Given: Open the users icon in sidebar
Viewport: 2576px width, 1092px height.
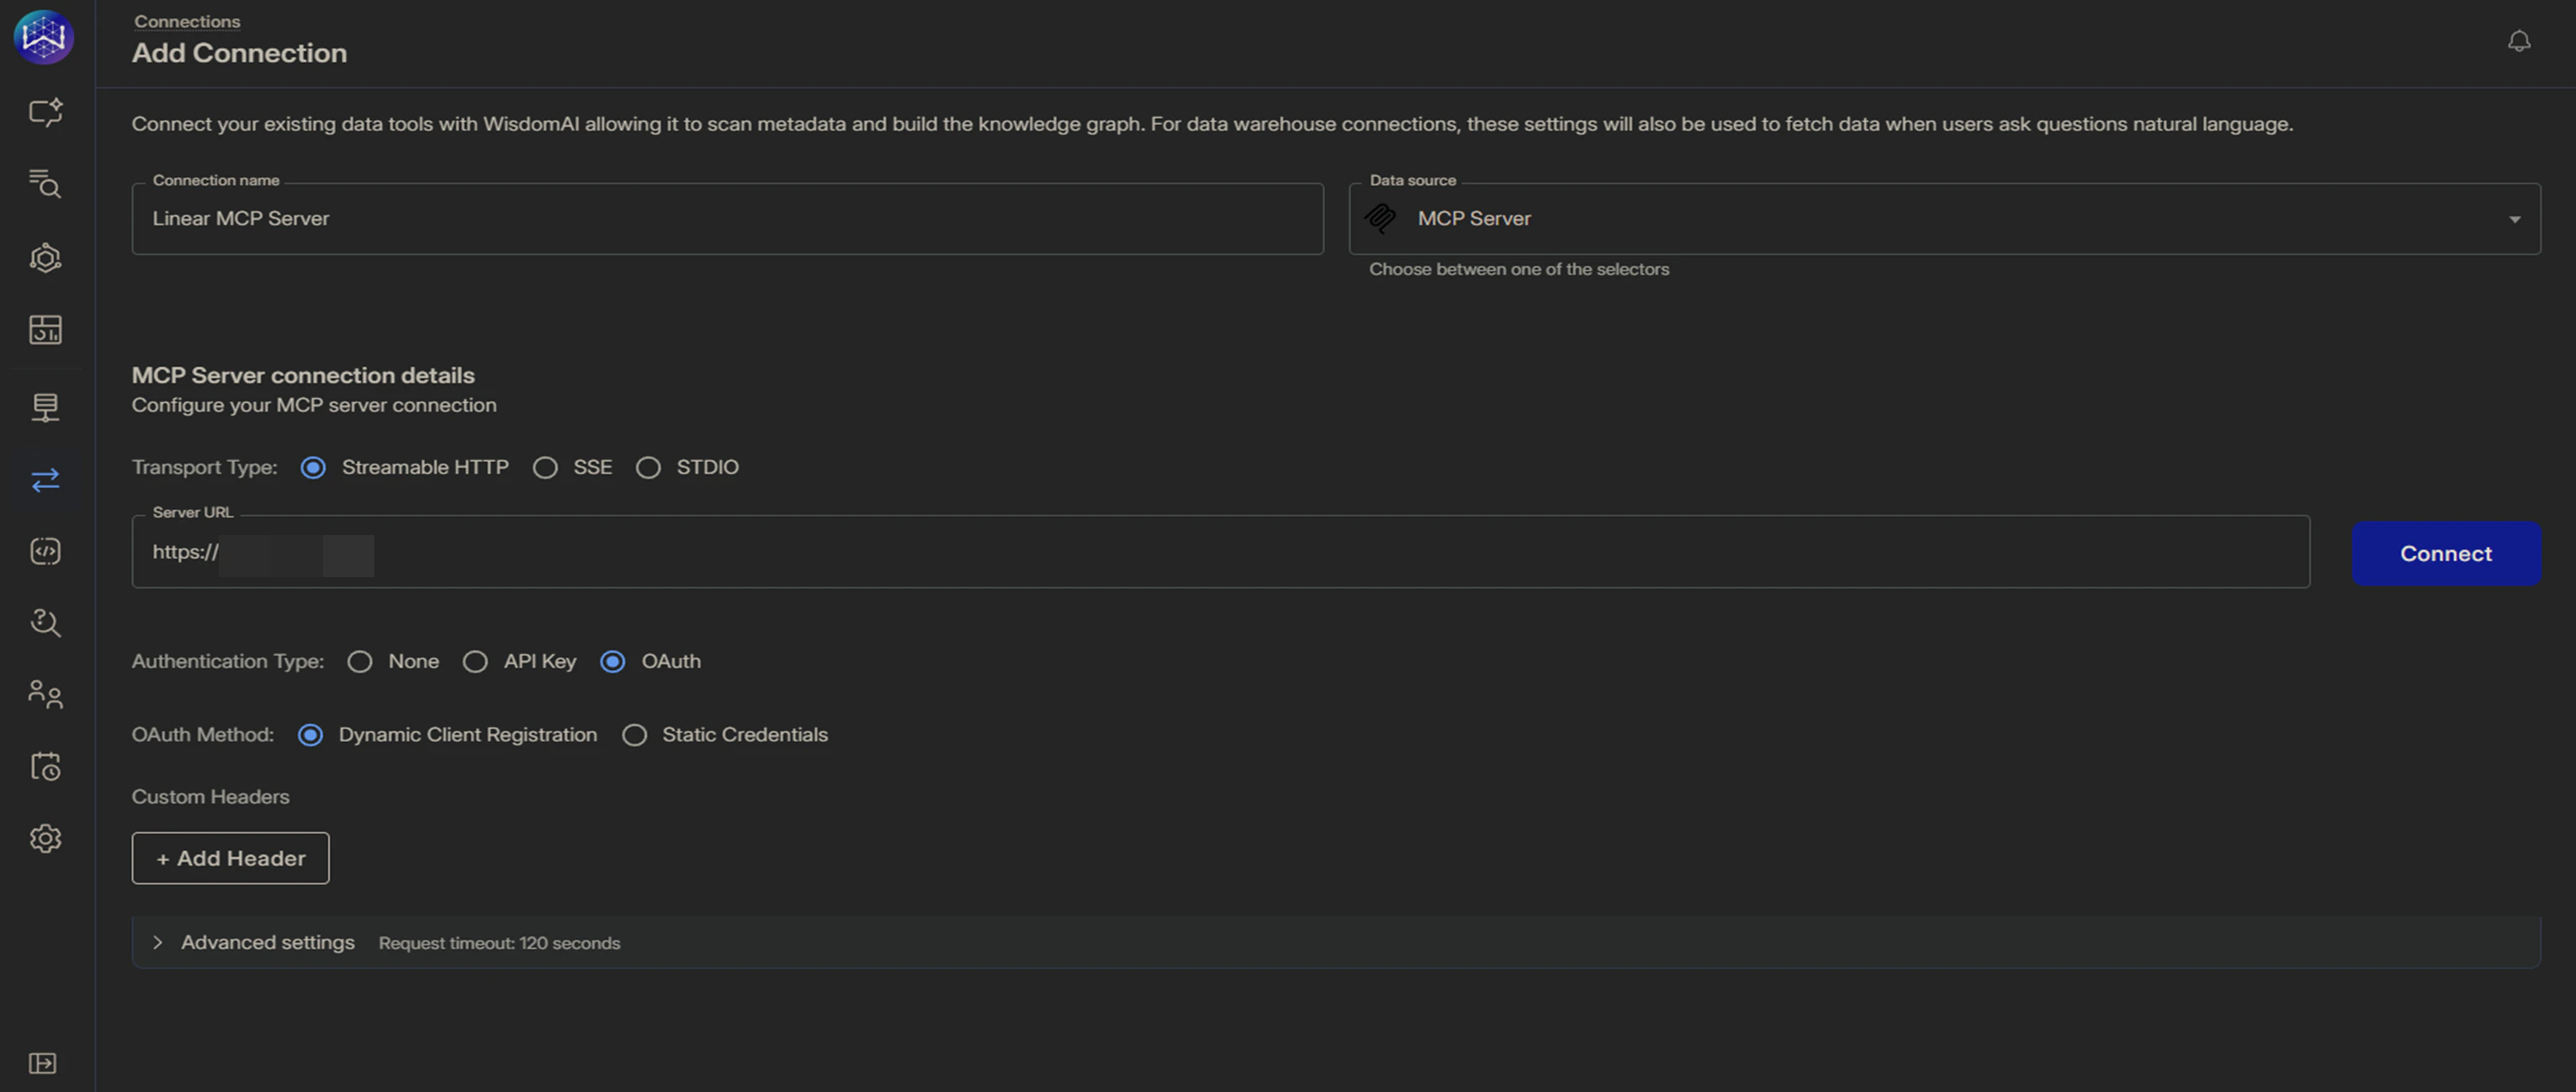Looking at the screenshot, I should click(x=45, y=694).
